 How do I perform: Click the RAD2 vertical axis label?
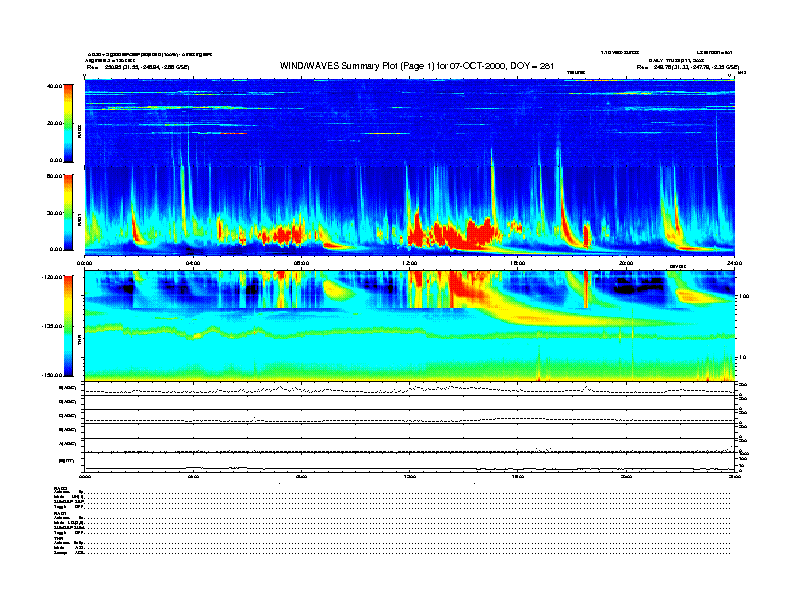tap(79, 132)
